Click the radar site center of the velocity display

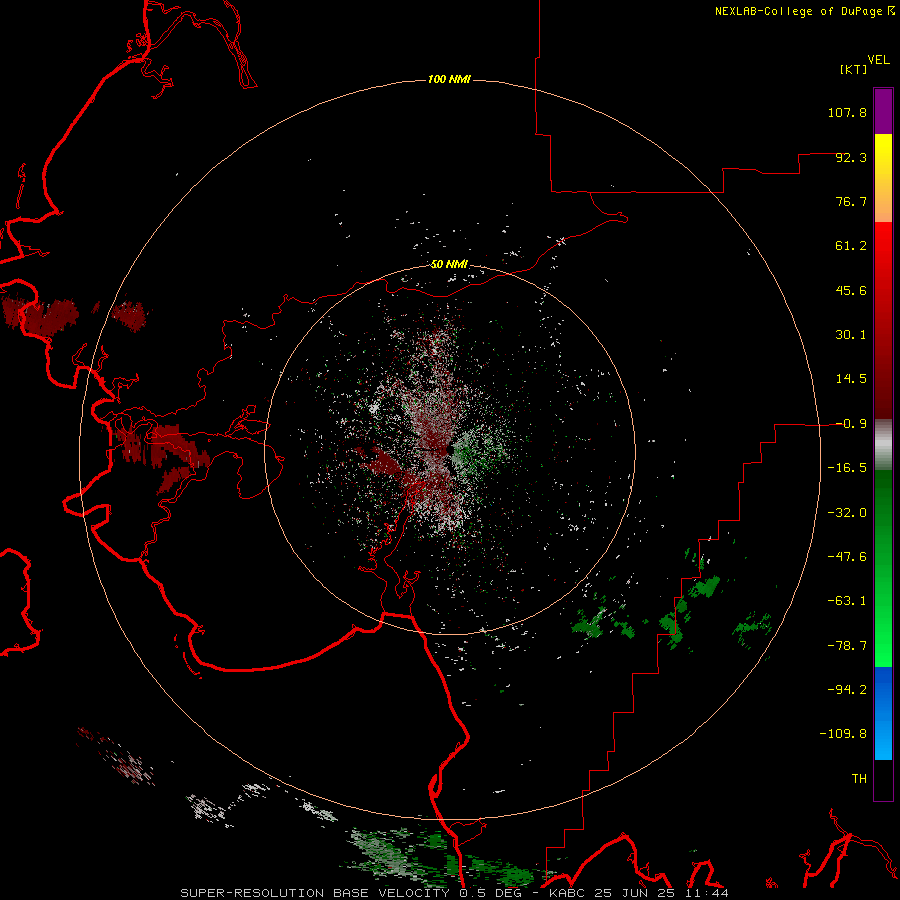pos(450,449)
